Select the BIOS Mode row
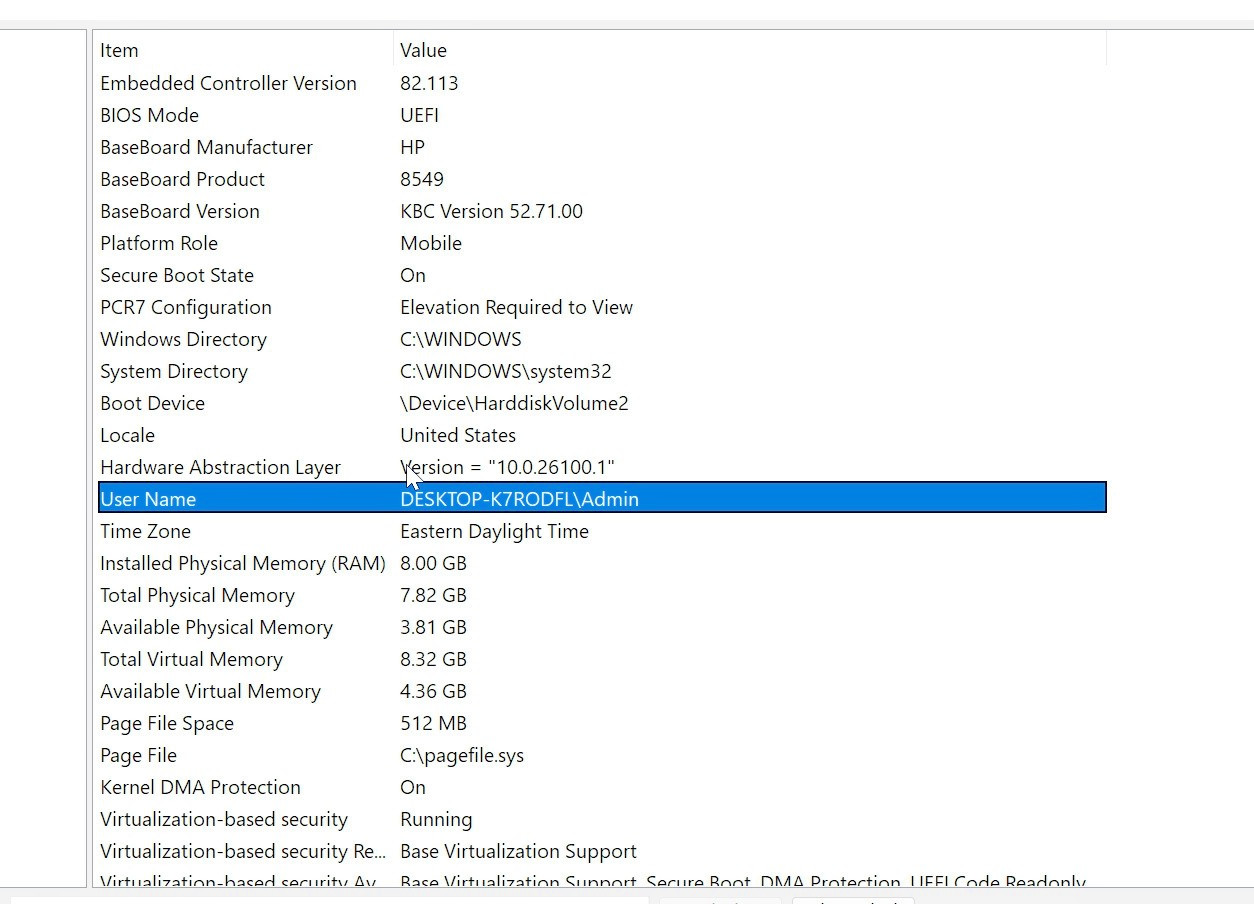Viewport: 1254px width, 904px height. tap(602, 115)
